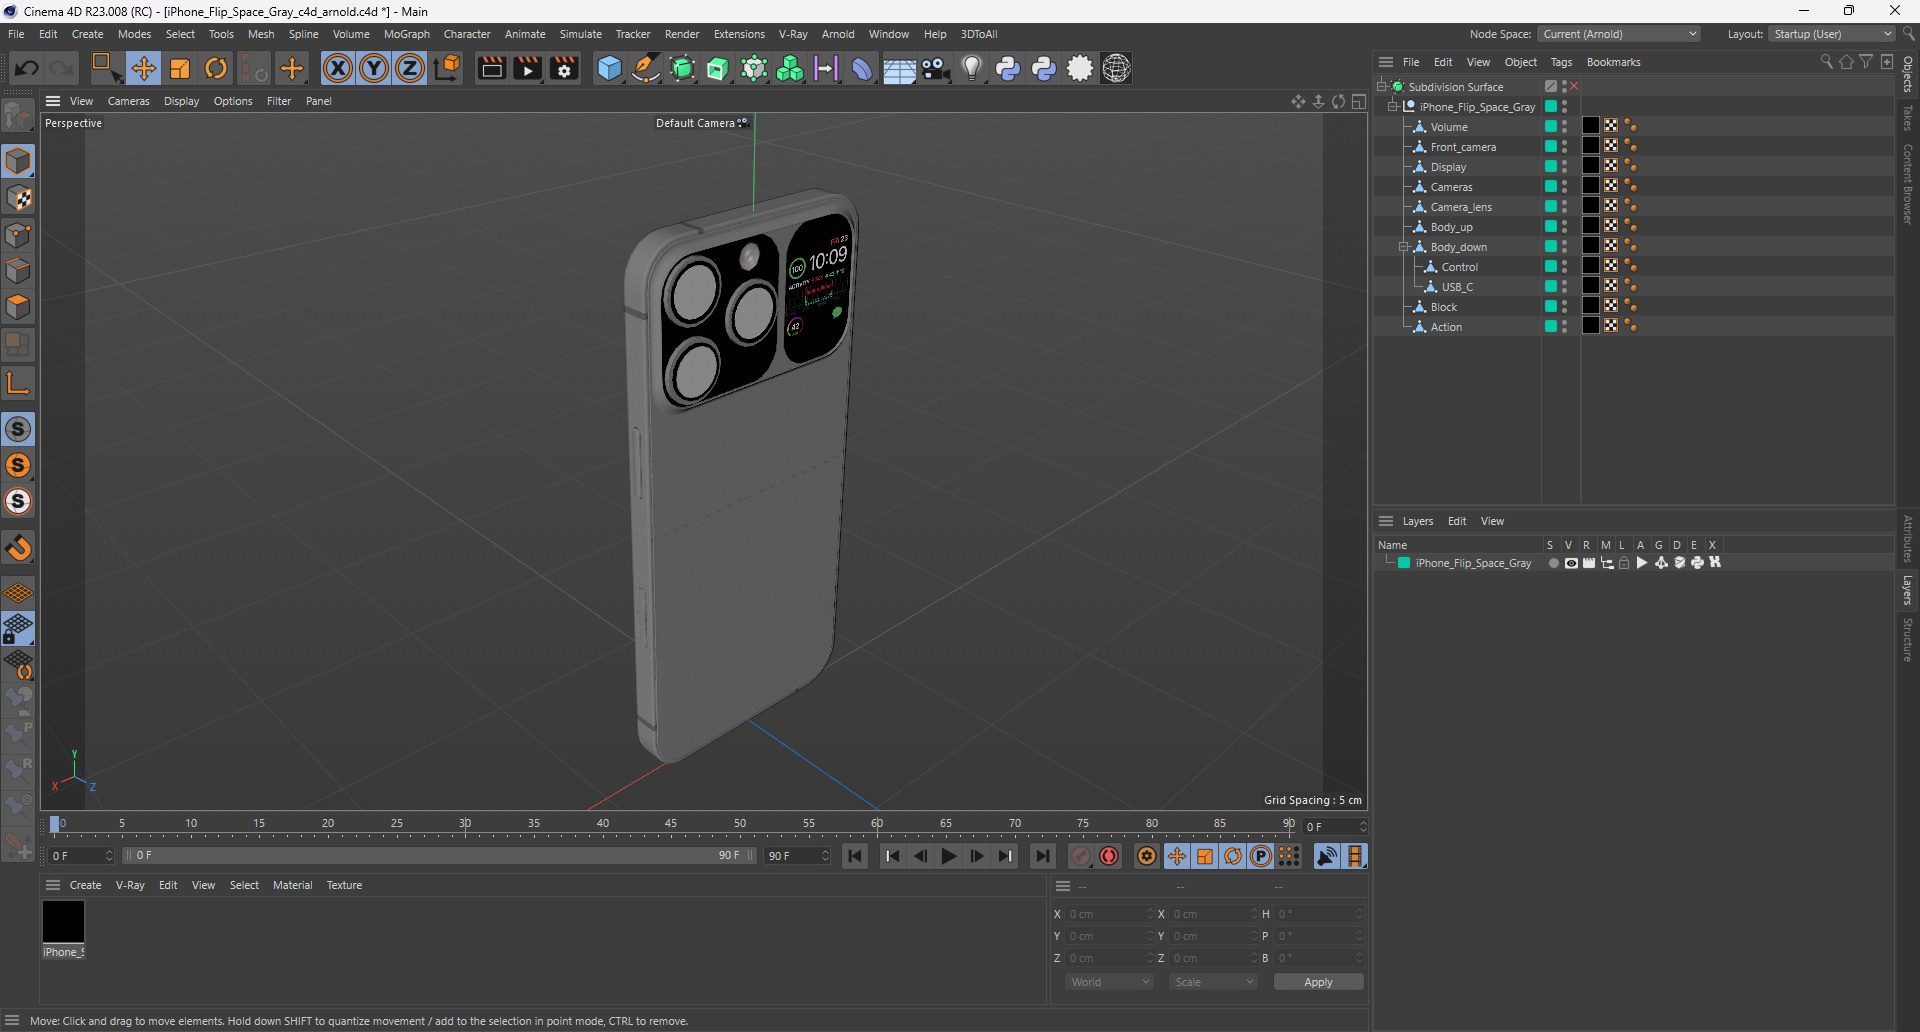Click teal color swatch in Layers panel

[1404, 563]
